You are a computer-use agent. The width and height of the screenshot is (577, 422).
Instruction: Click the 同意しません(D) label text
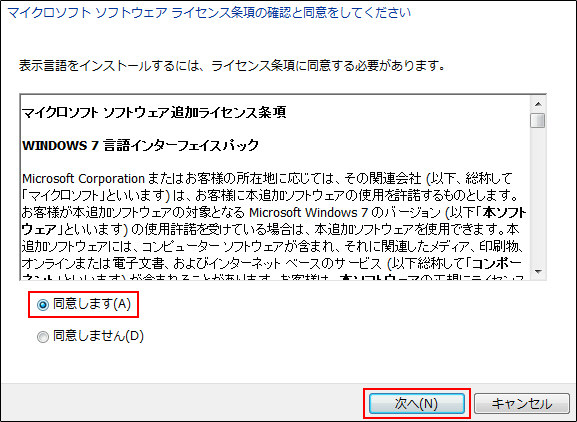tap(98, 336)
